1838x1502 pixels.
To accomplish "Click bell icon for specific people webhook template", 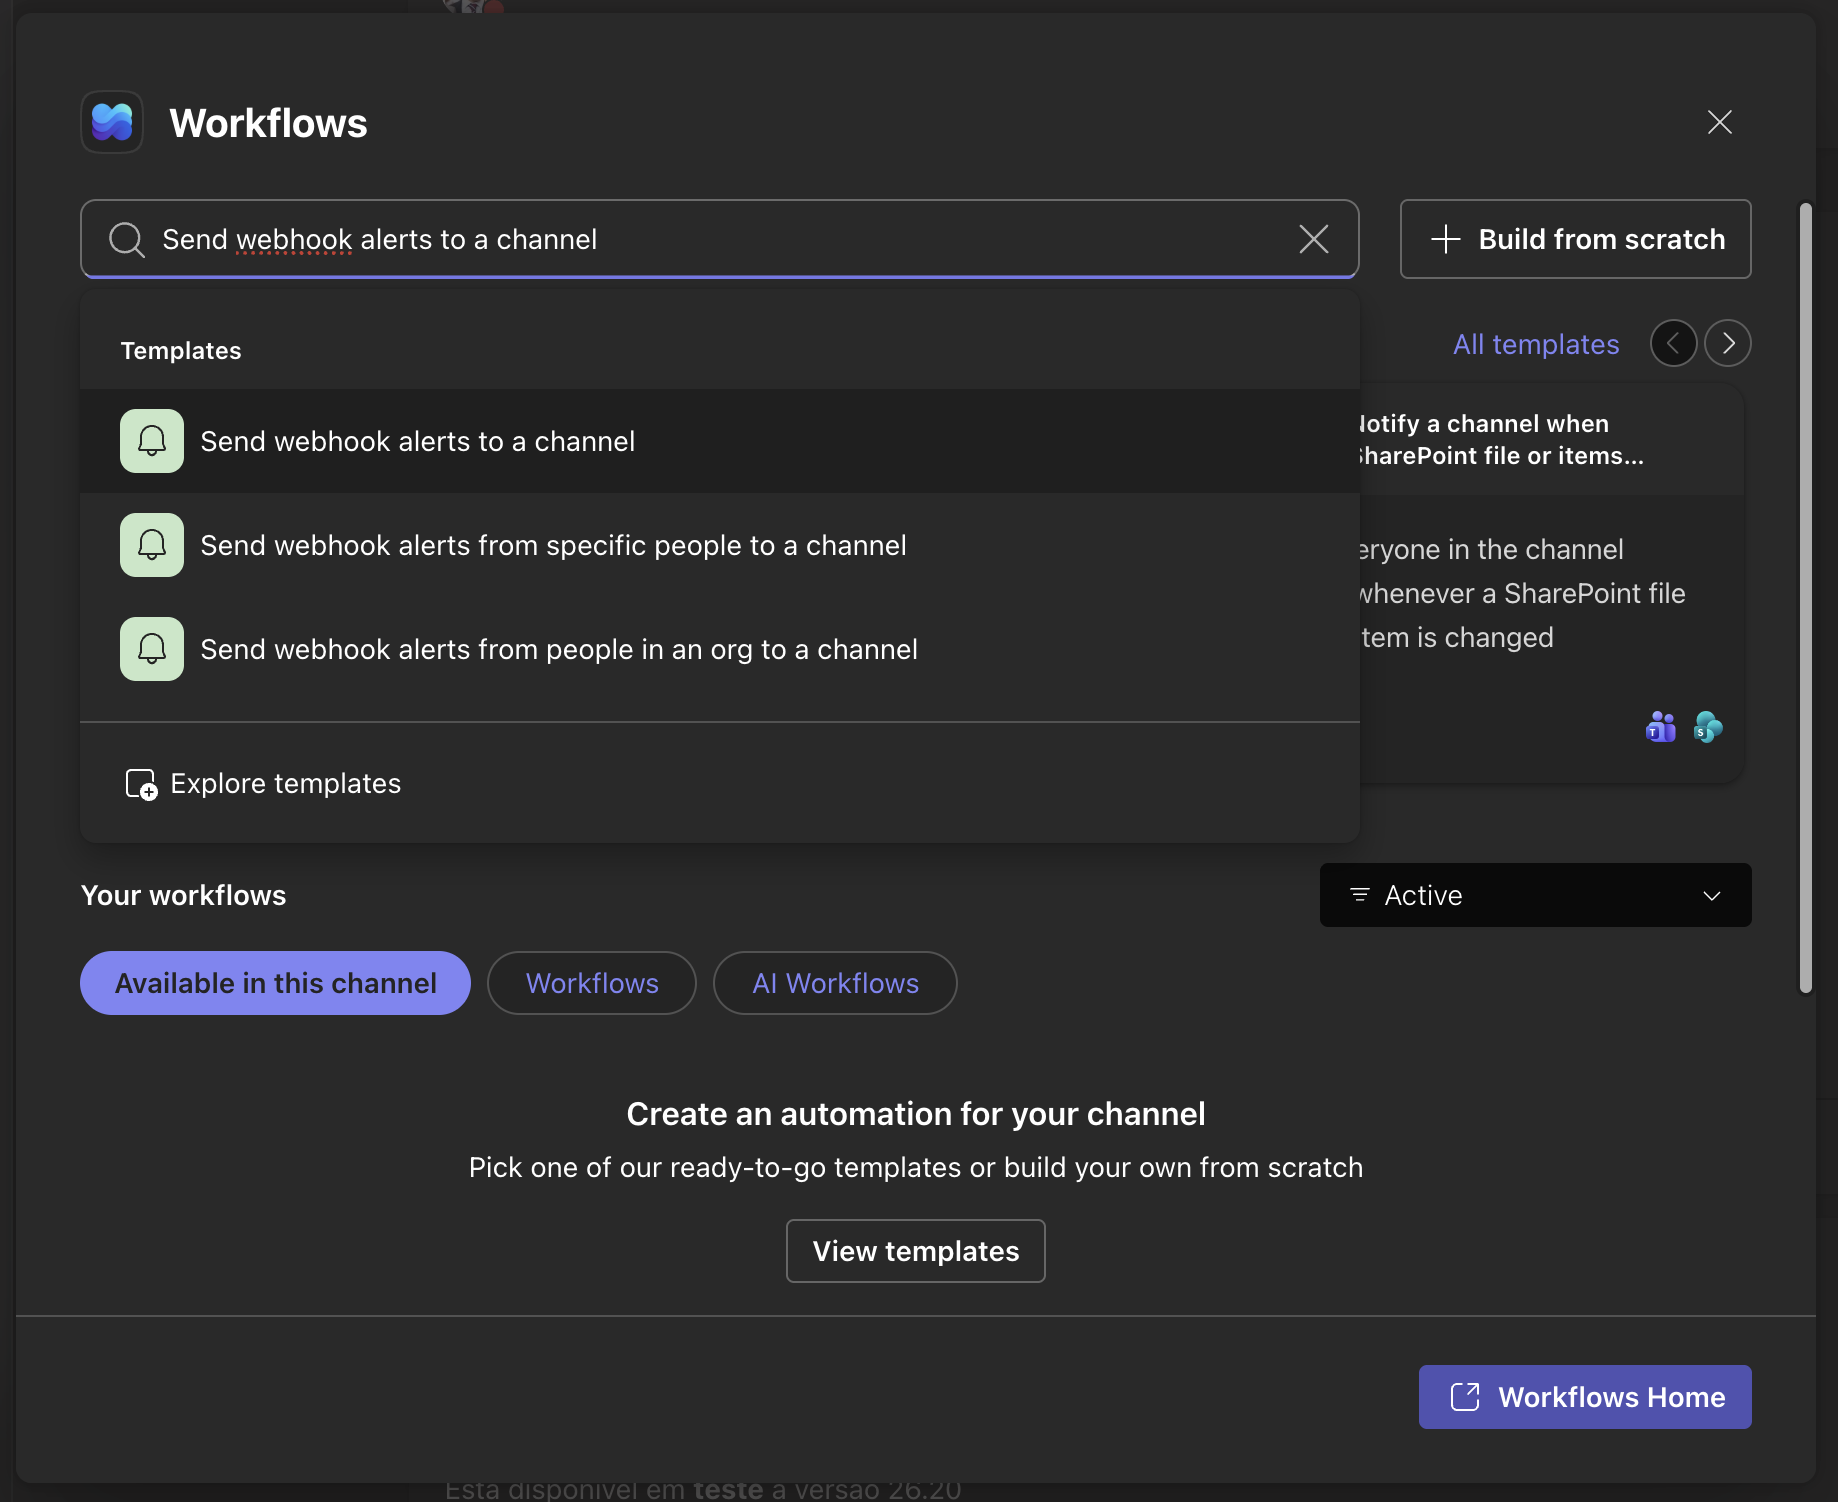I will coord(152,545).
